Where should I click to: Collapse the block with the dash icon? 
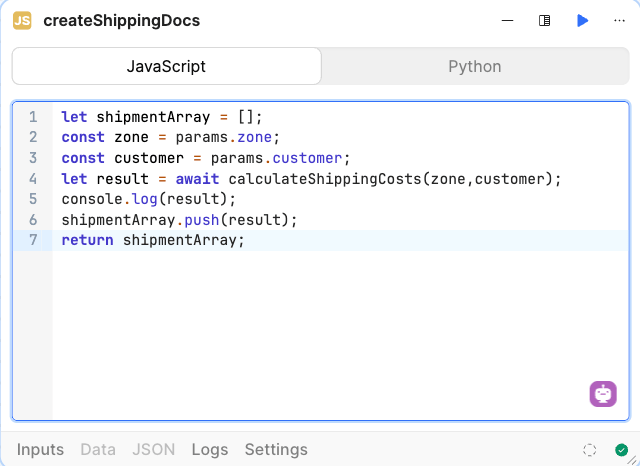[x=507, y=20]
